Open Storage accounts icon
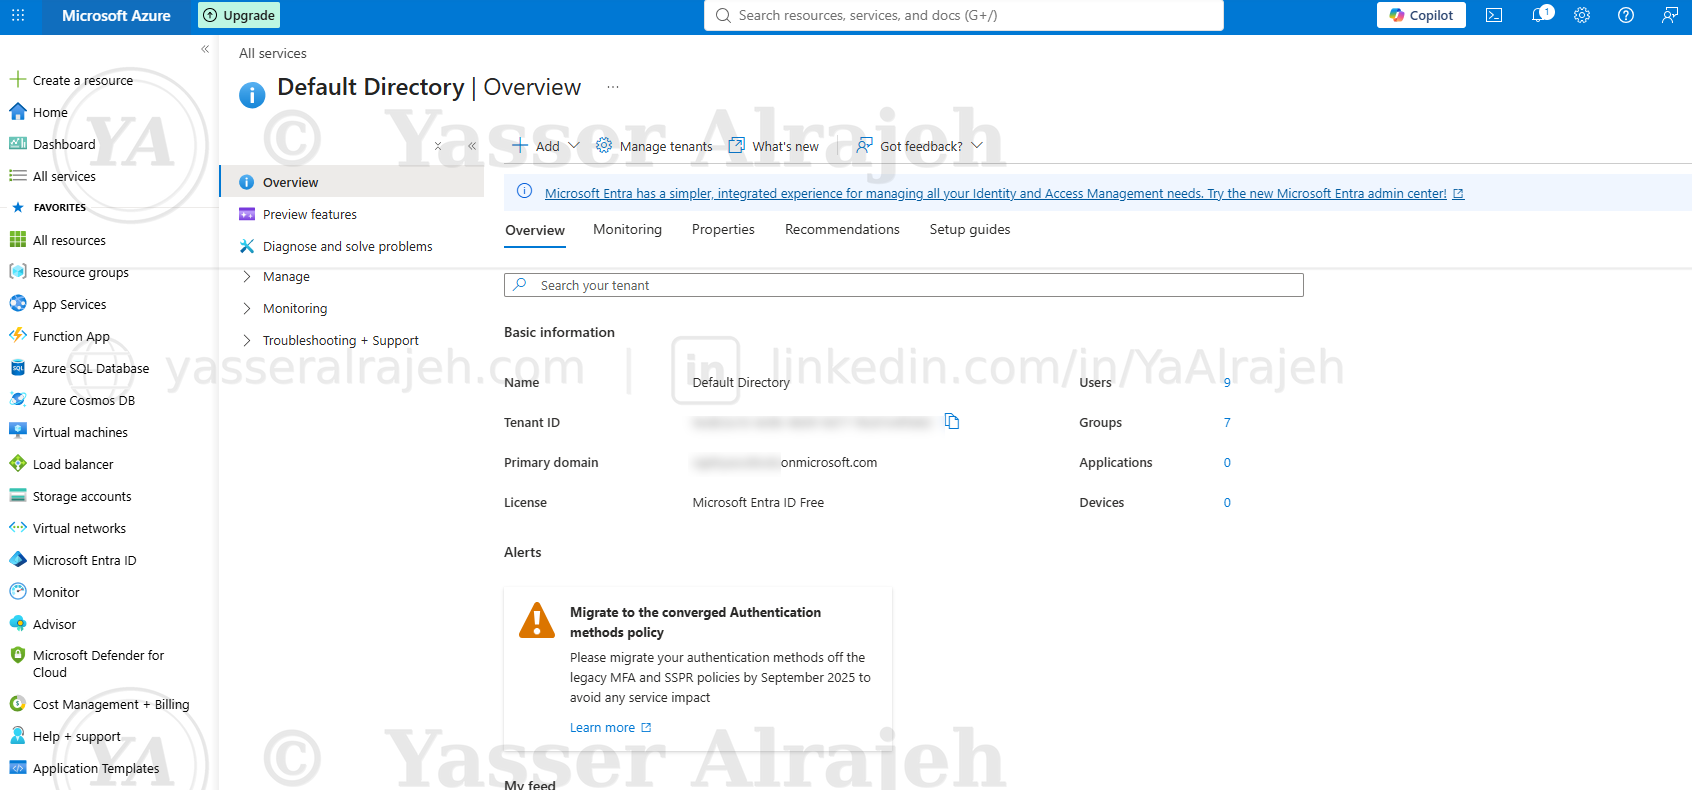Viewport: 1692px width, 790px height. [18, 496]
